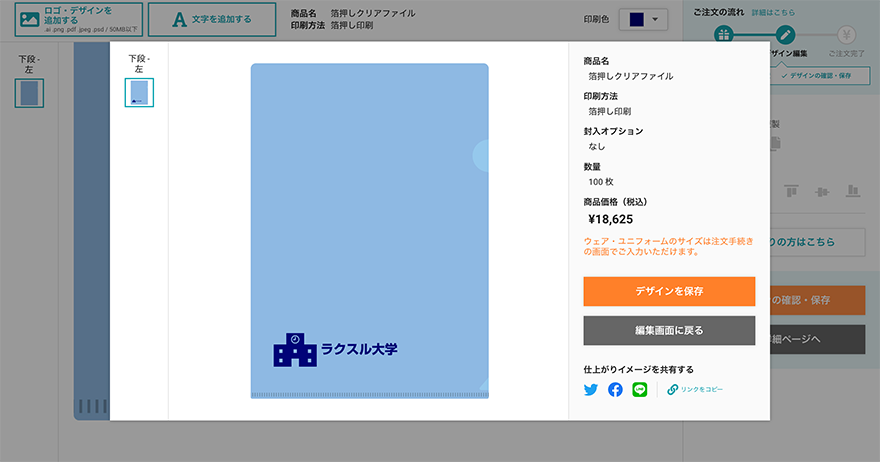Viewport: 880px width, 462px height.
Task: Return to editor via 編集画面に戻る button
Action: coord(669,331)
